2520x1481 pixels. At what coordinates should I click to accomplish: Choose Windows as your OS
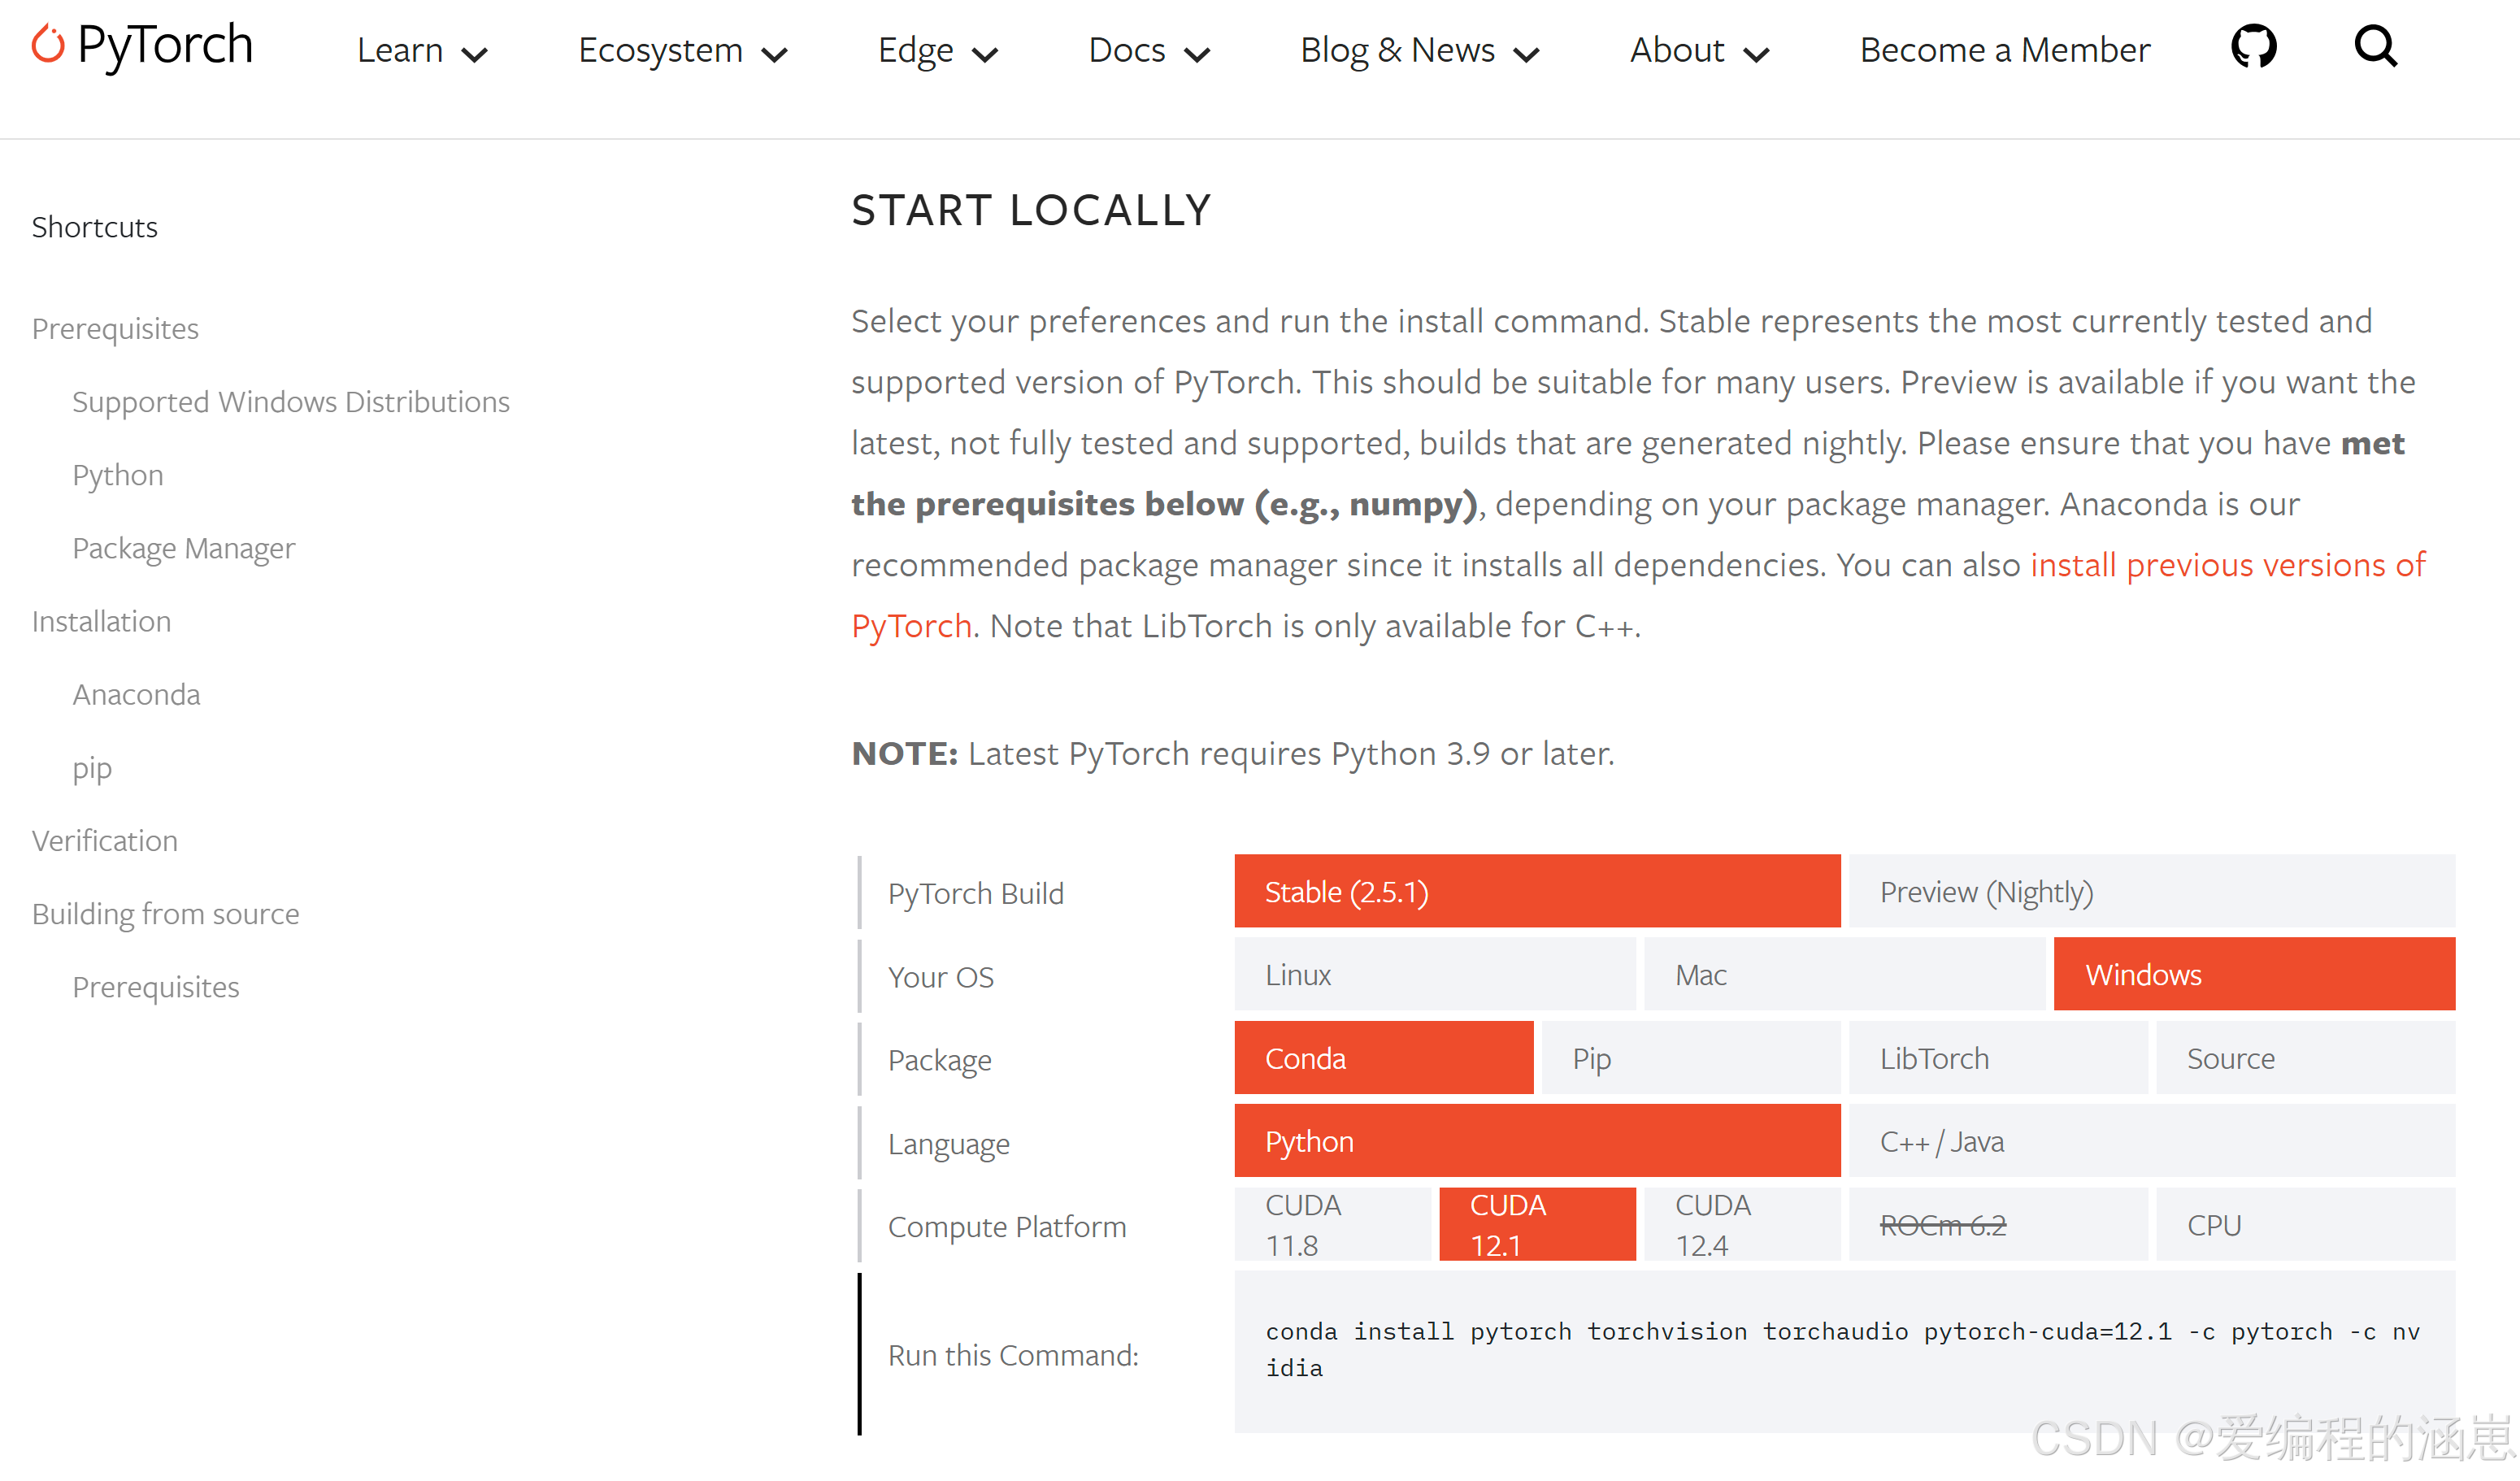[2254, 974]
